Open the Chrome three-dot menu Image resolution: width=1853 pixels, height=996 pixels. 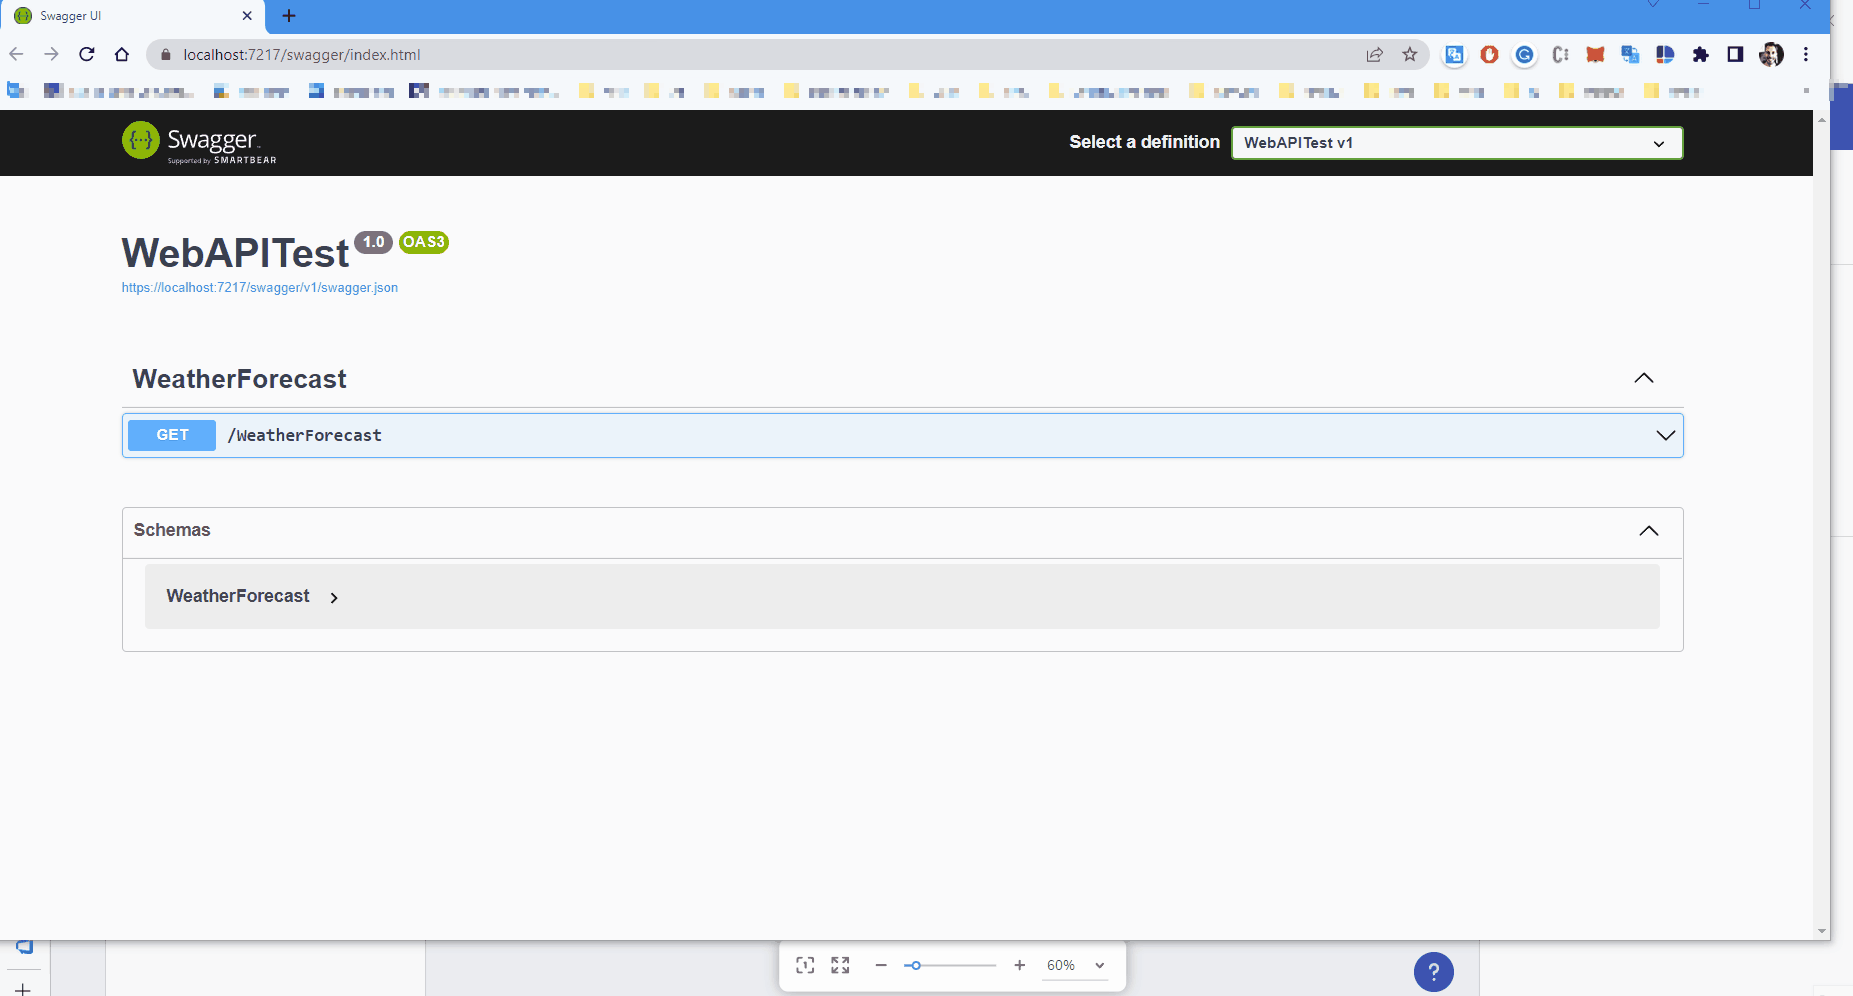(1806, 55)
